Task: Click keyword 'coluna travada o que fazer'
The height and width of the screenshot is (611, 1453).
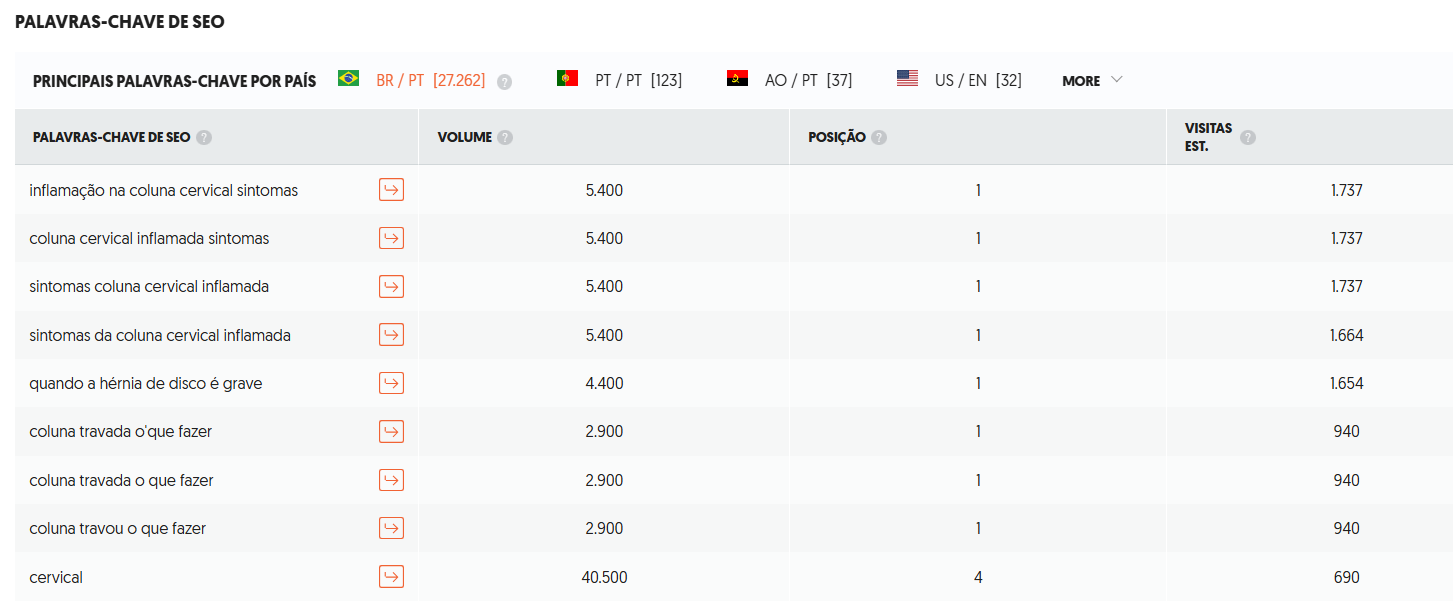Action: [x=121, y=480]
